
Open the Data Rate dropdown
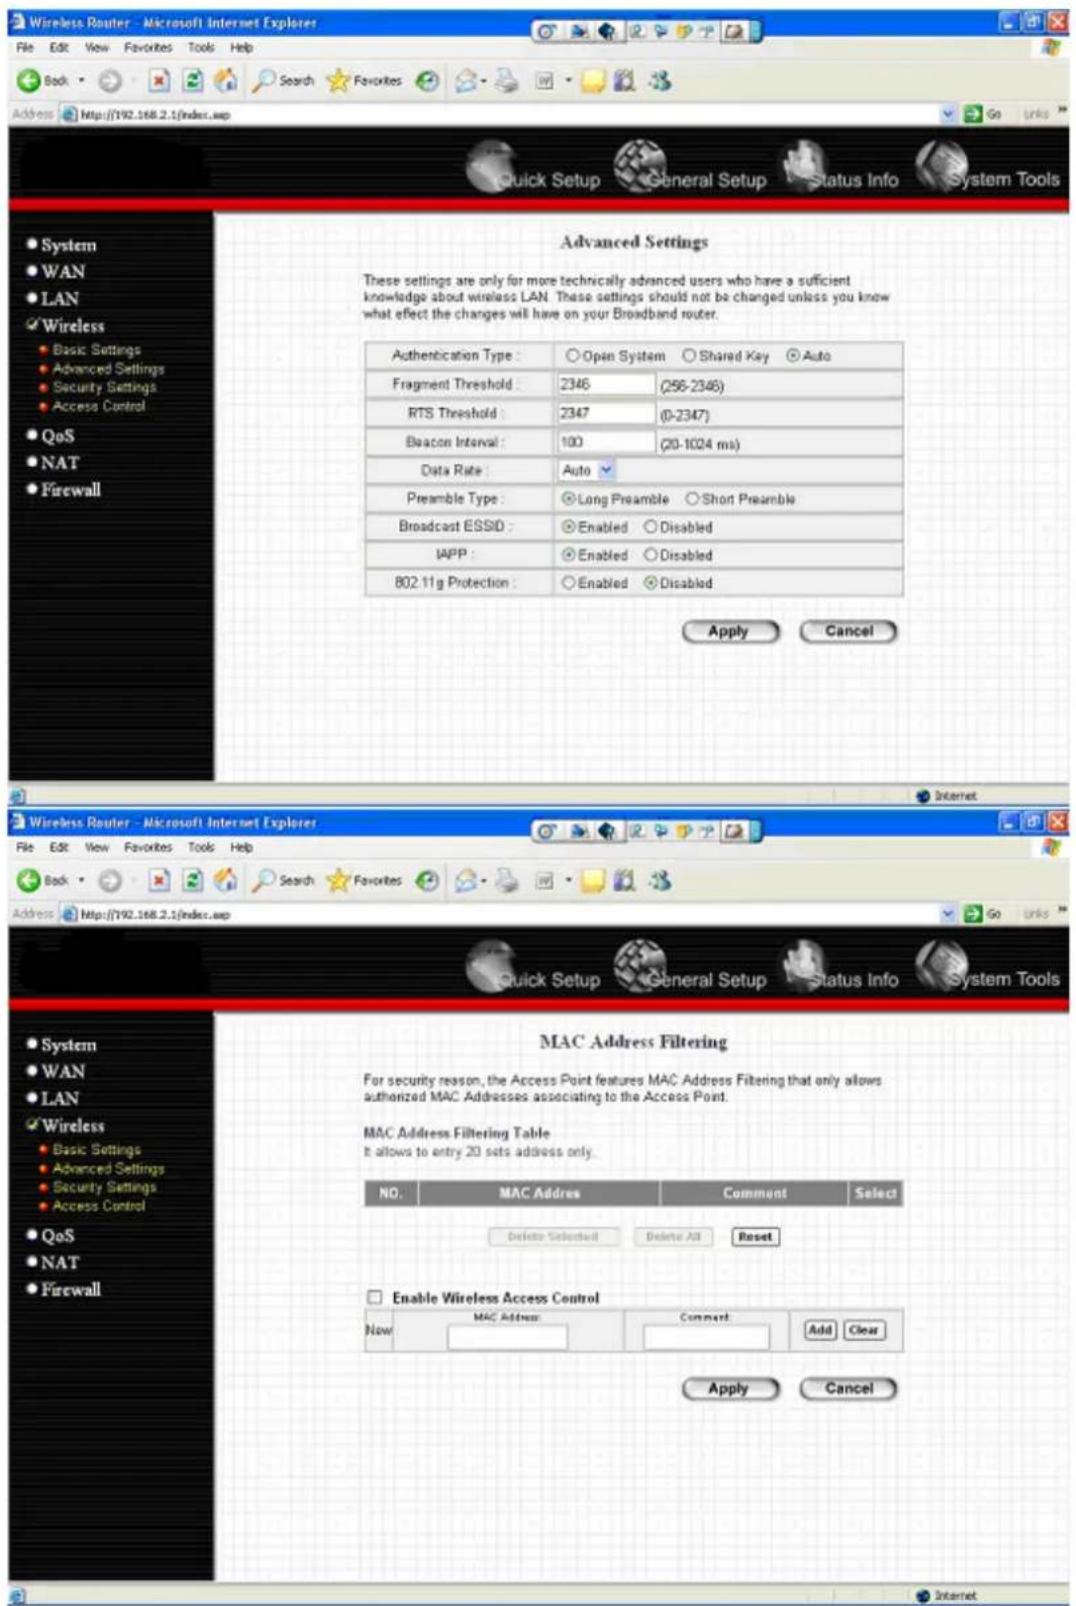pos(588,470)
